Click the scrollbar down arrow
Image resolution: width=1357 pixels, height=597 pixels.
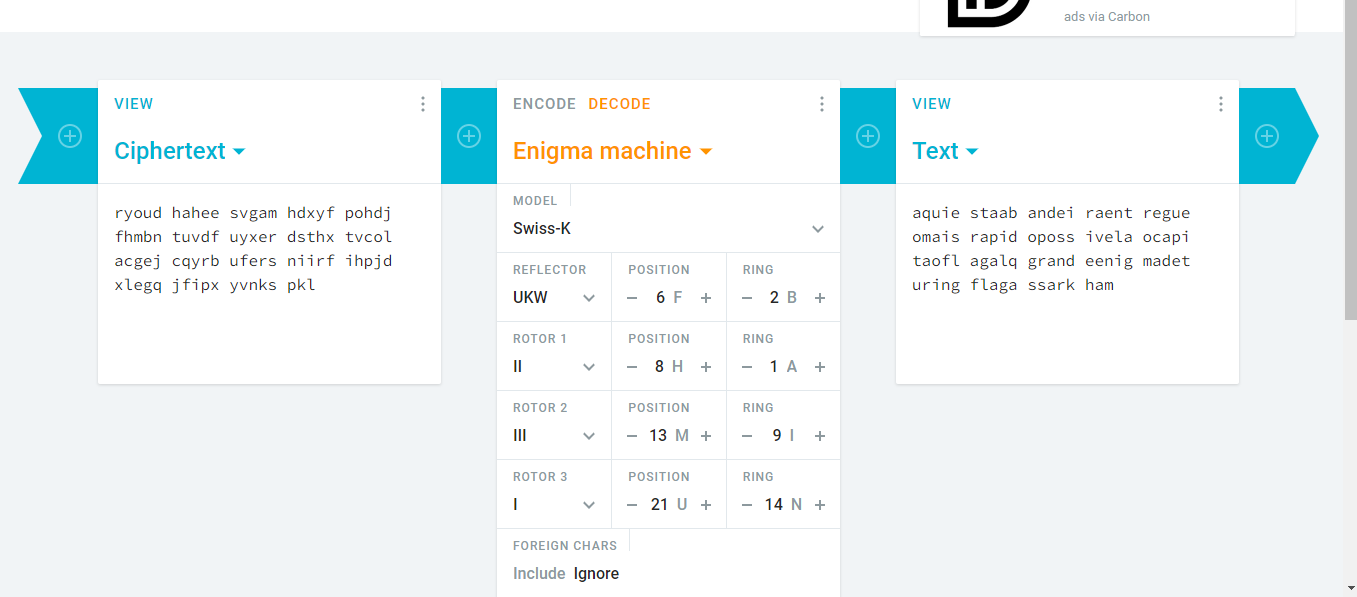pos(1349,588)
